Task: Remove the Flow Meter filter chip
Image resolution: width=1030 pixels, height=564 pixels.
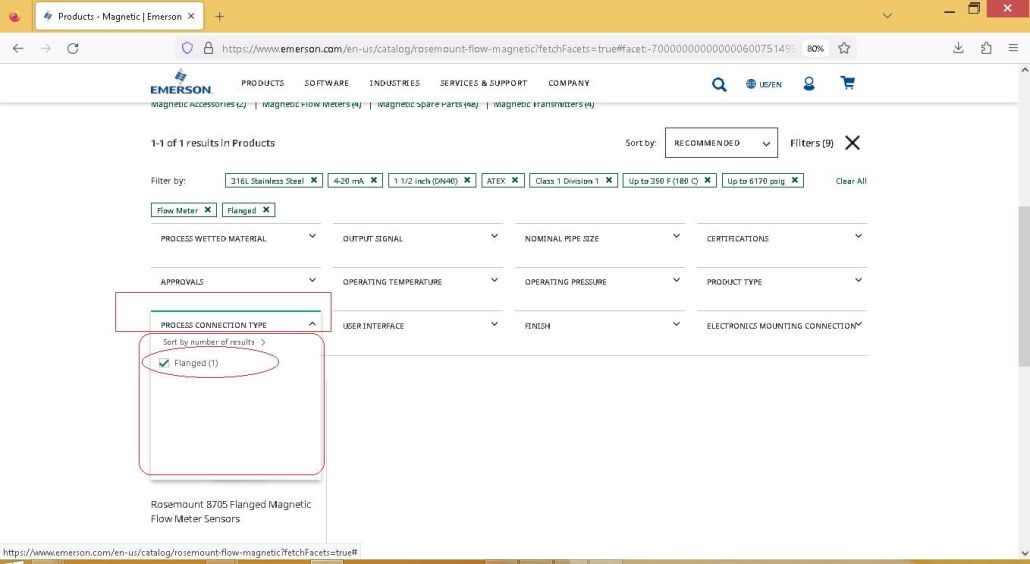Action: click(208, 209)
